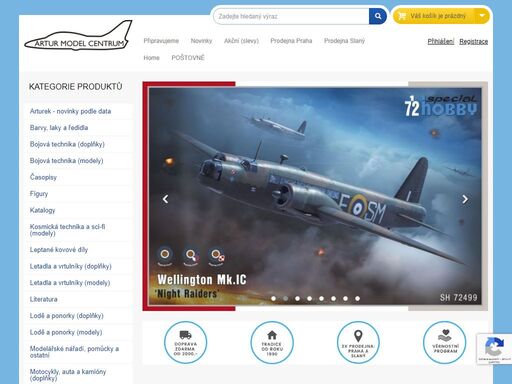Screen dimensions: 512x384
Task: Open the Akční (slevy) menu item
Action: tap(241, 41)
